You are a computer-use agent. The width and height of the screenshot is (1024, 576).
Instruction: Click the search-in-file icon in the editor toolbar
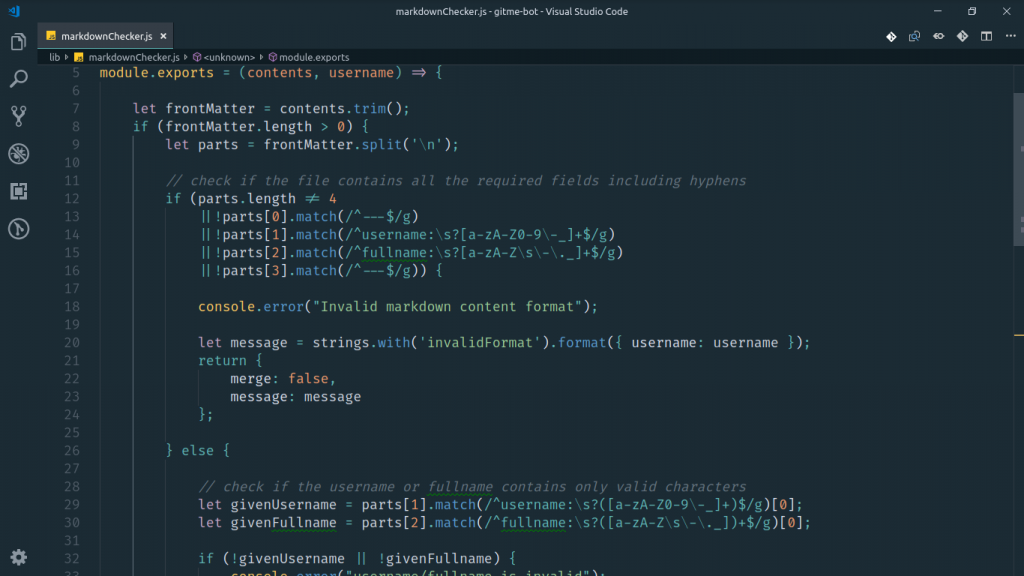(913, 35)
